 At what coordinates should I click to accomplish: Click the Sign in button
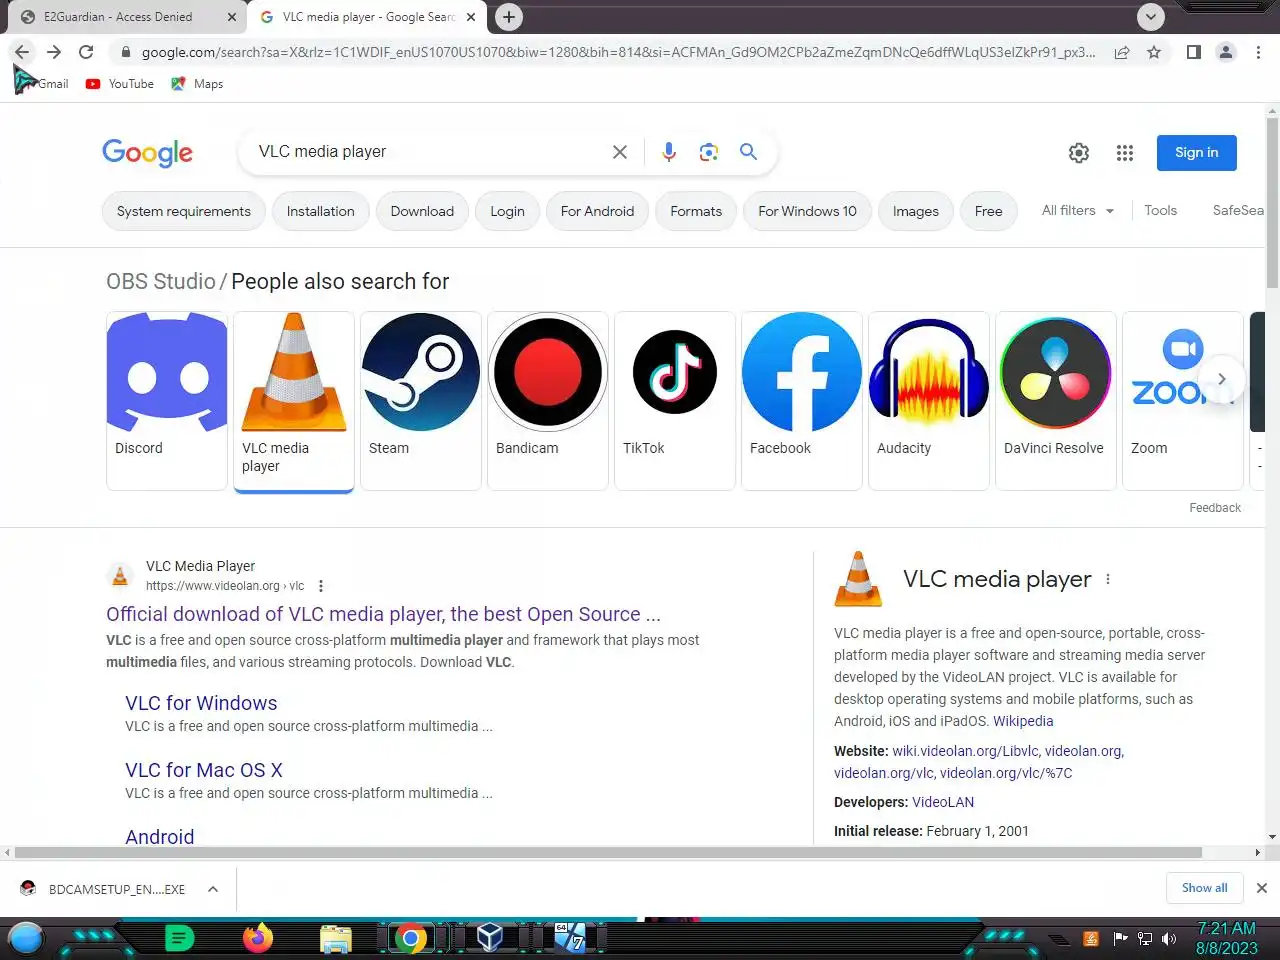(1196, 153)
